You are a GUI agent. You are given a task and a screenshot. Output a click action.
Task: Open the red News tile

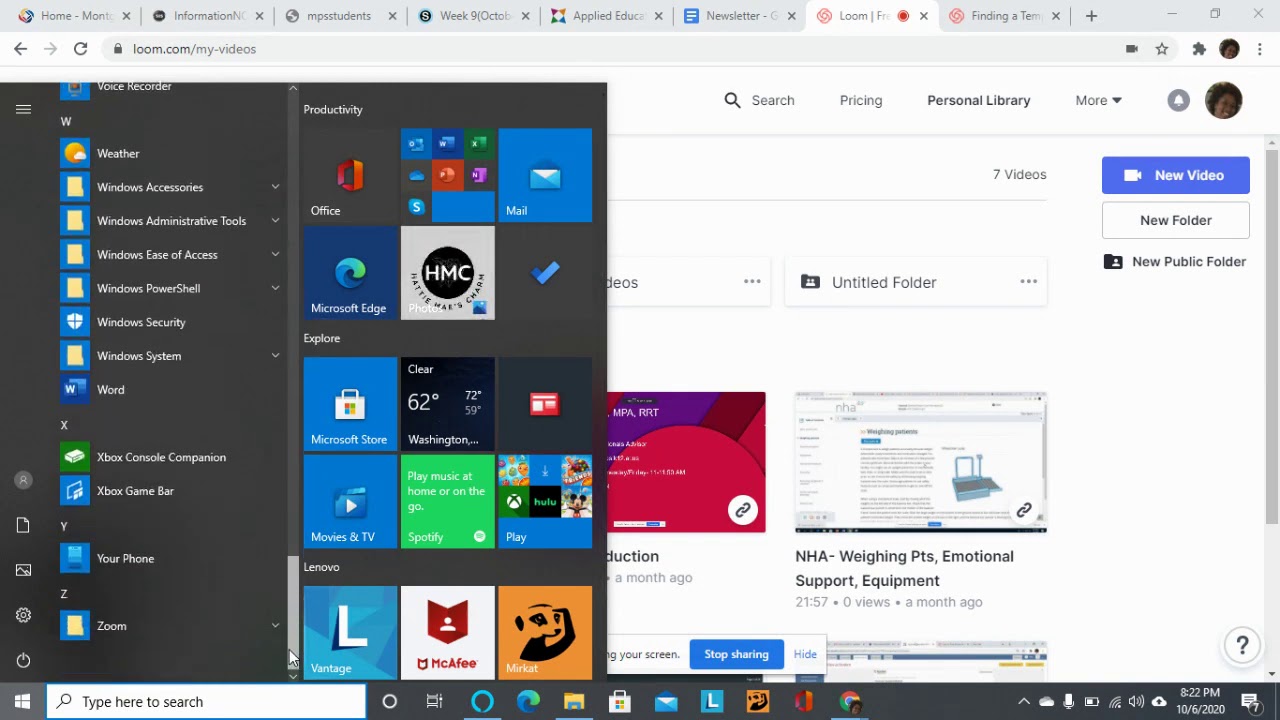pyautogui.click(x=545, y=404)
